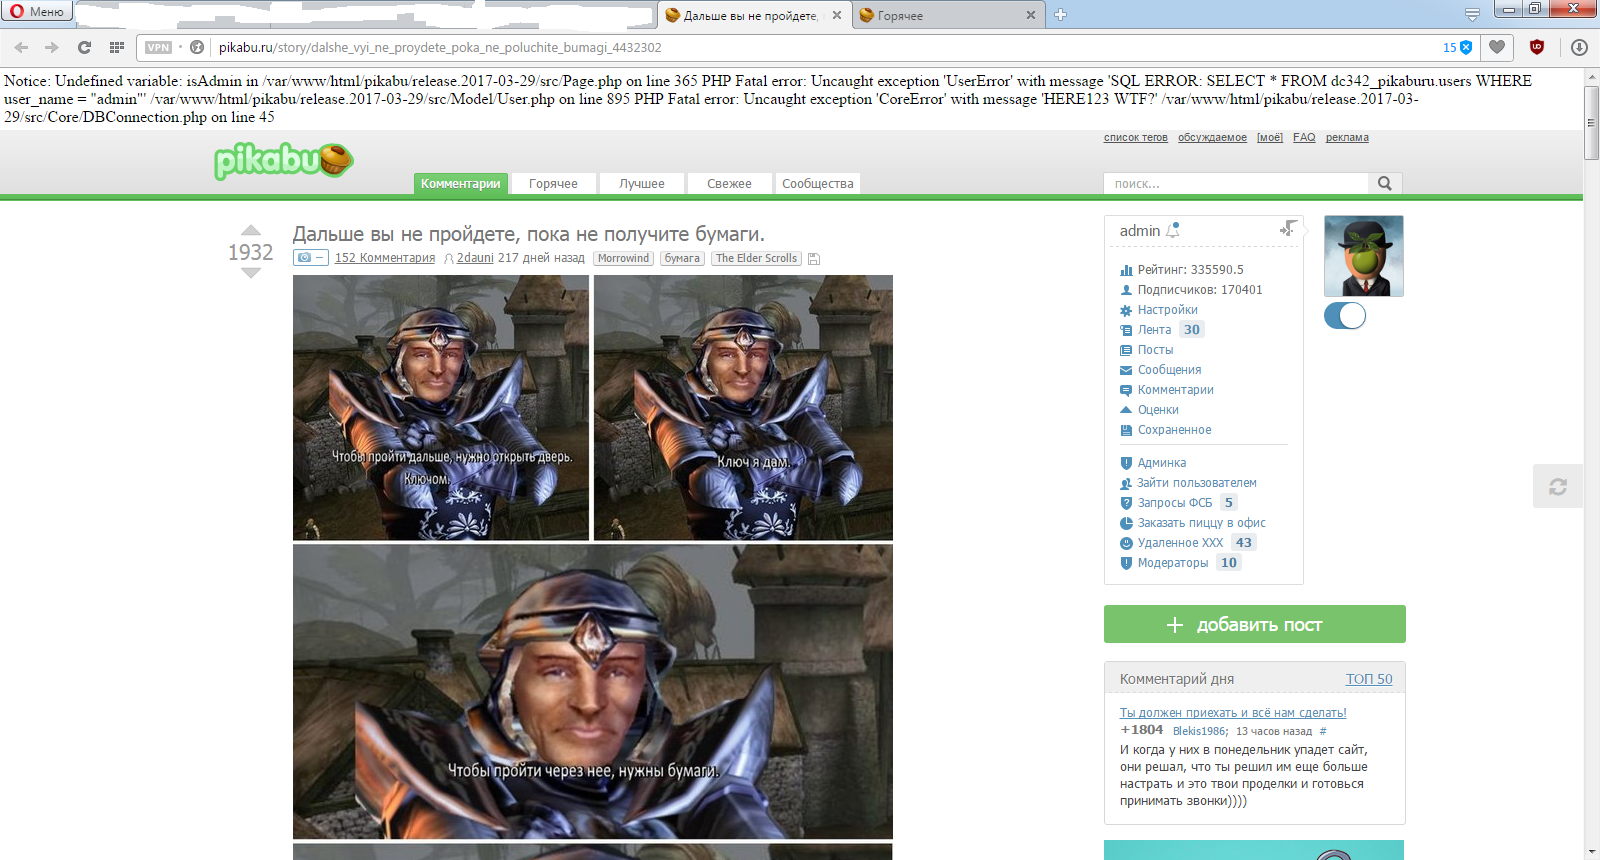The height and width of the screenshot is (860, 1600).
Task: Open the Speed Dial grid icon
Action: click(x=117, y=47)
